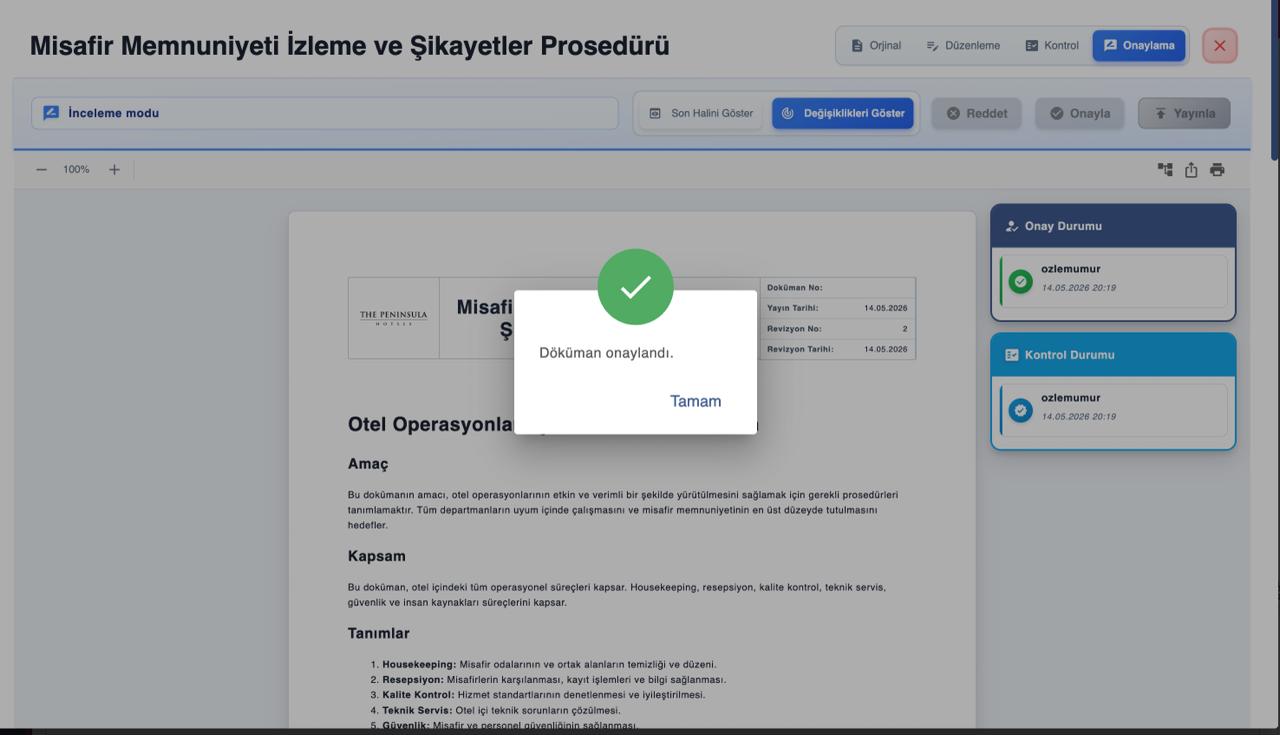1280x735 pixels.
Task: Close the document with the red X button
Action: tap(1220, 45)
